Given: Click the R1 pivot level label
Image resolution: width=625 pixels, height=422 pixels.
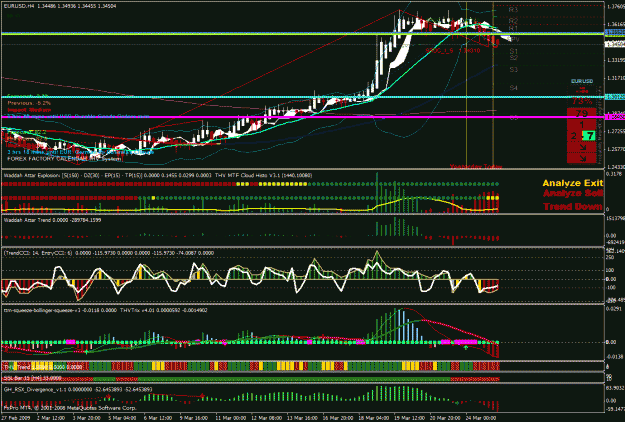Looking at the screenshot, I should [513, 28].
